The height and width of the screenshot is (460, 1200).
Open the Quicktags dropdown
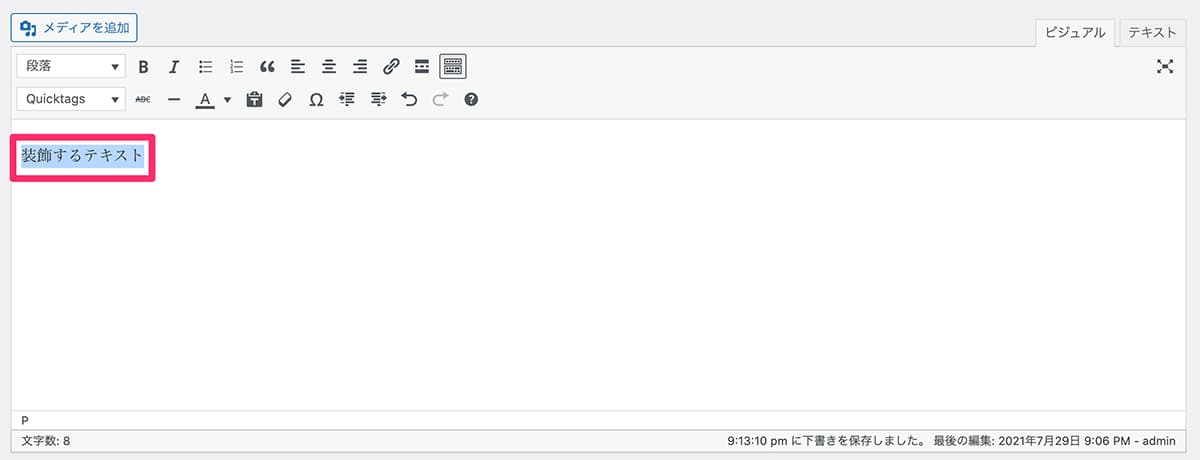click(71, 99)
